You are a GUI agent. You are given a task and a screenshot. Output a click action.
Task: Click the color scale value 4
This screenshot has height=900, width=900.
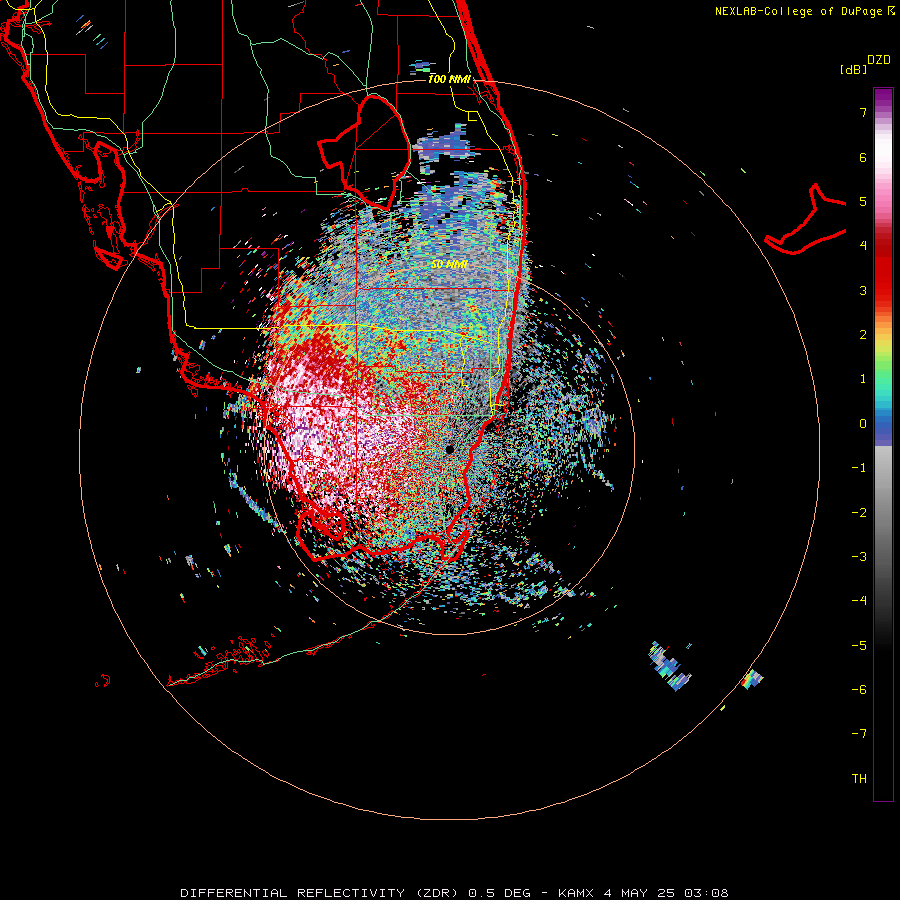pos(863,246)
